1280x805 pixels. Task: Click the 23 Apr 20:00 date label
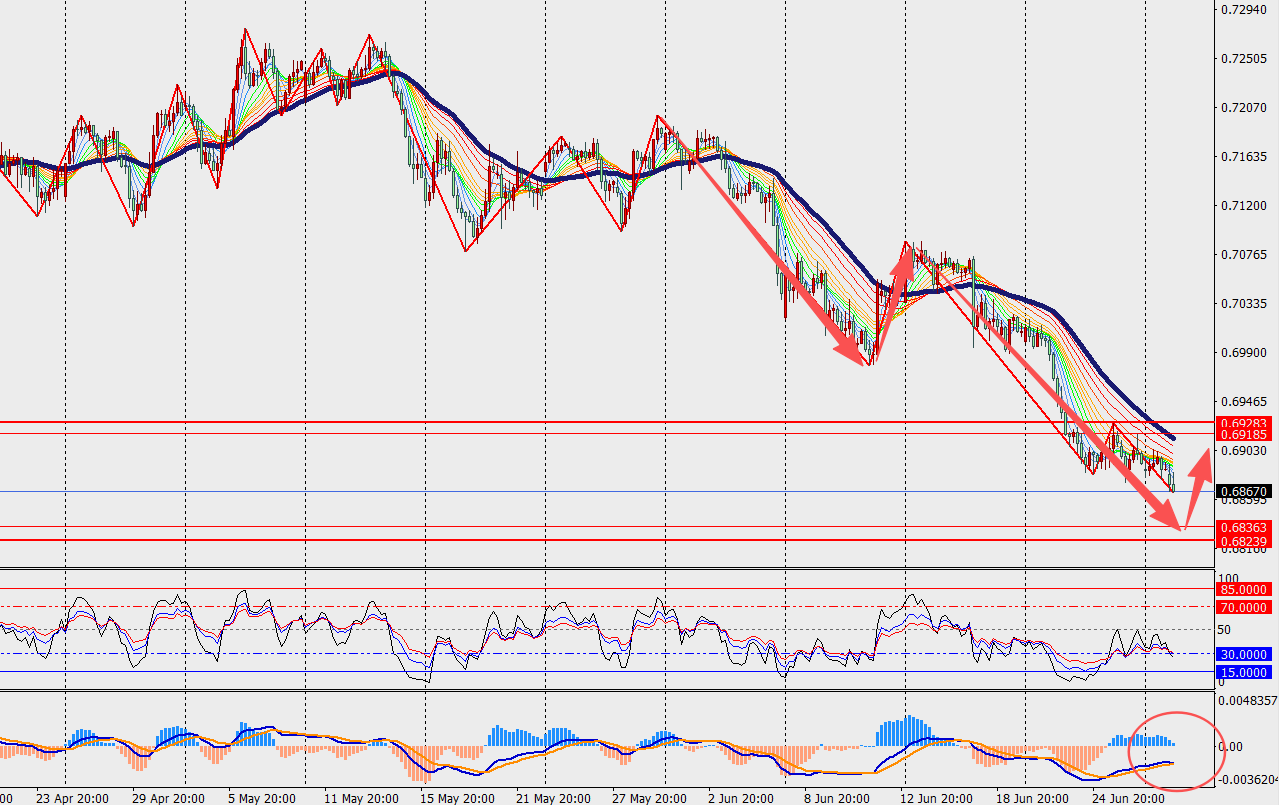click(72, 798)
